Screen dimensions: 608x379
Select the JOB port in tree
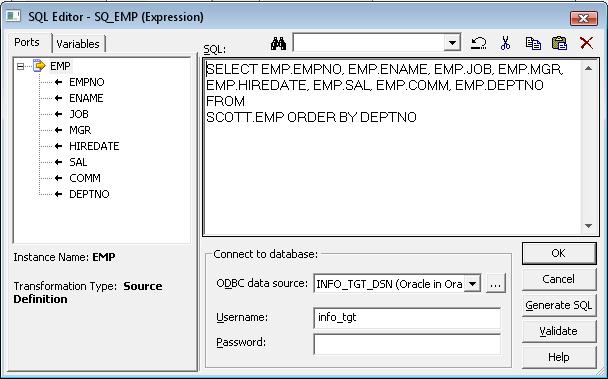(79, 114)
